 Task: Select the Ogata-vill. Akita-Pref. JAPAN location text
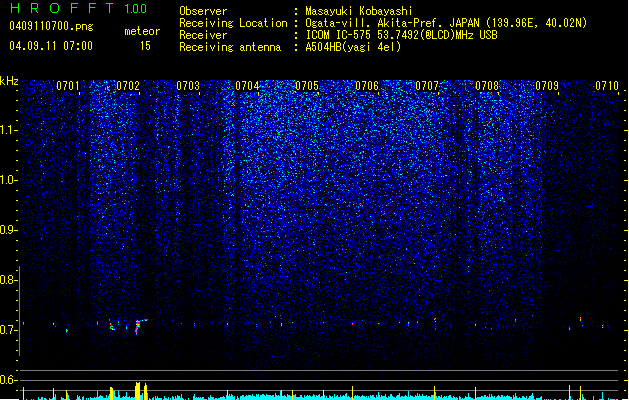pos(446,23)
